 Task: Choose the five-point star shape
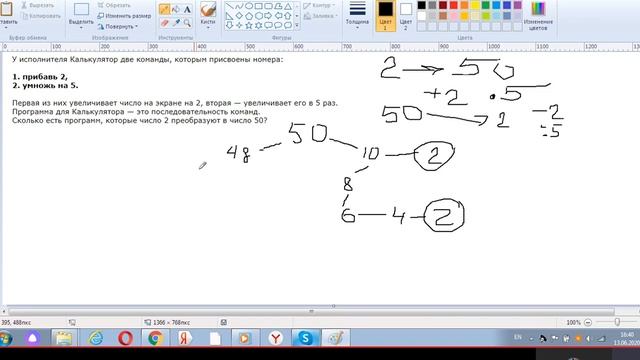click(x=249, y=25)
